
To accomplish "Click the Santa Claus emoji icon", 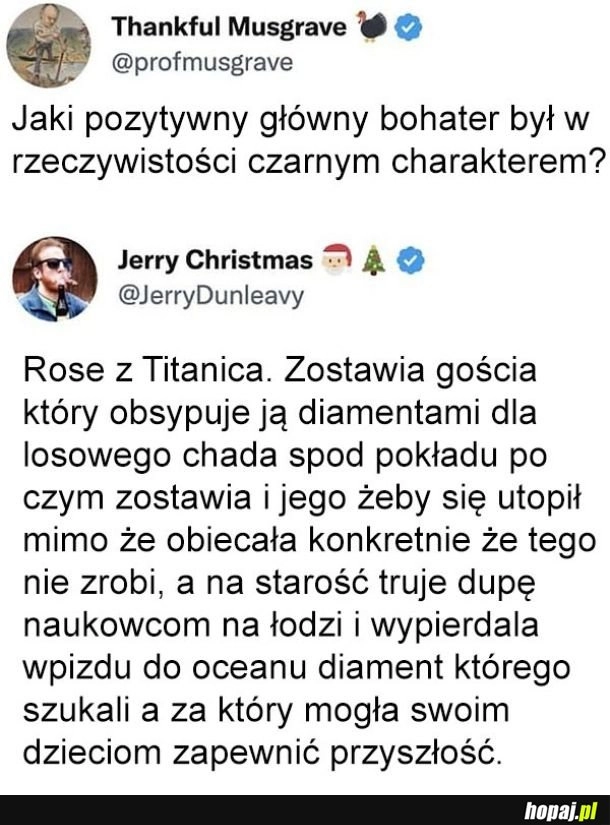I will click(x=337, y=260).
